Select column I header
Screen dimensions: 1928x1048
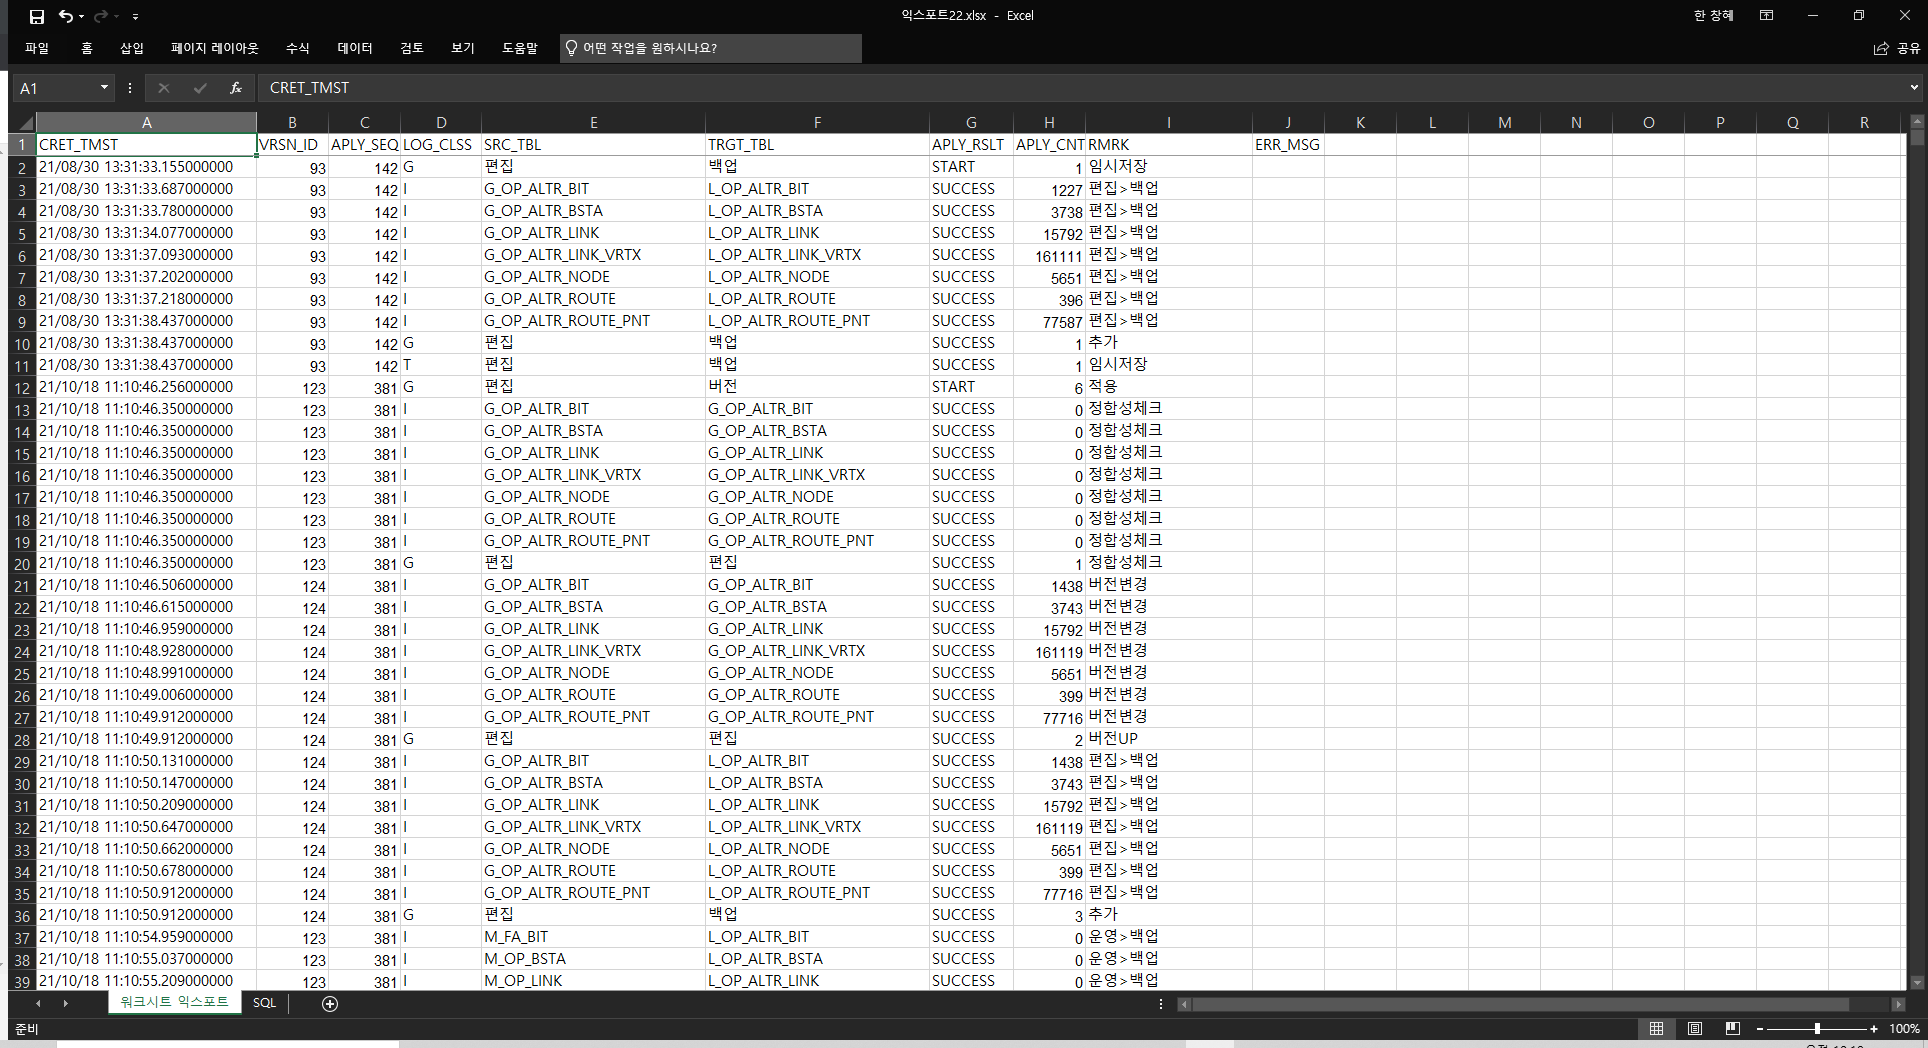point(1168,122)
